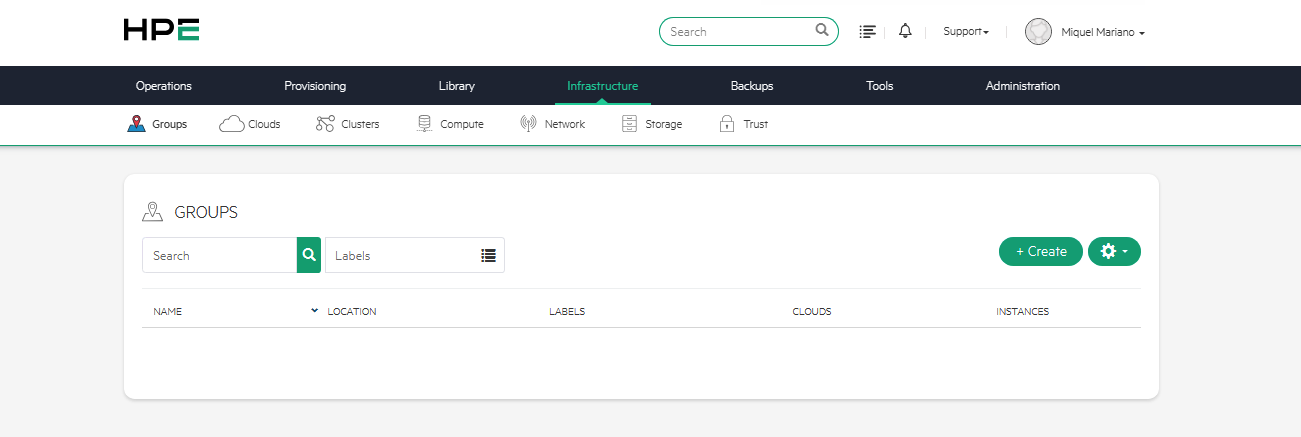Click the global search magnifier icon

(x=822, y=31)
